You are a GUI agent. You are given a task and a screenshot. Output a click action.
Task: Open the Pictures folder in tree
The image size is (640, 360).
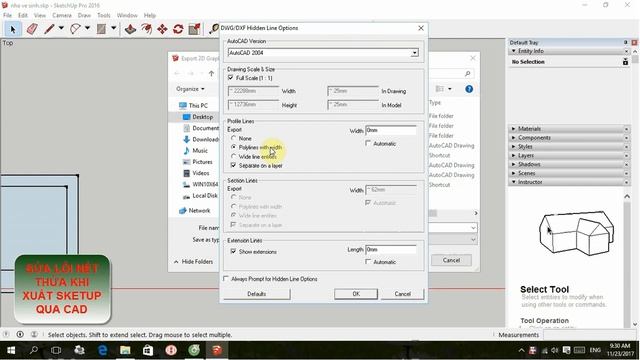pos(198,162)
